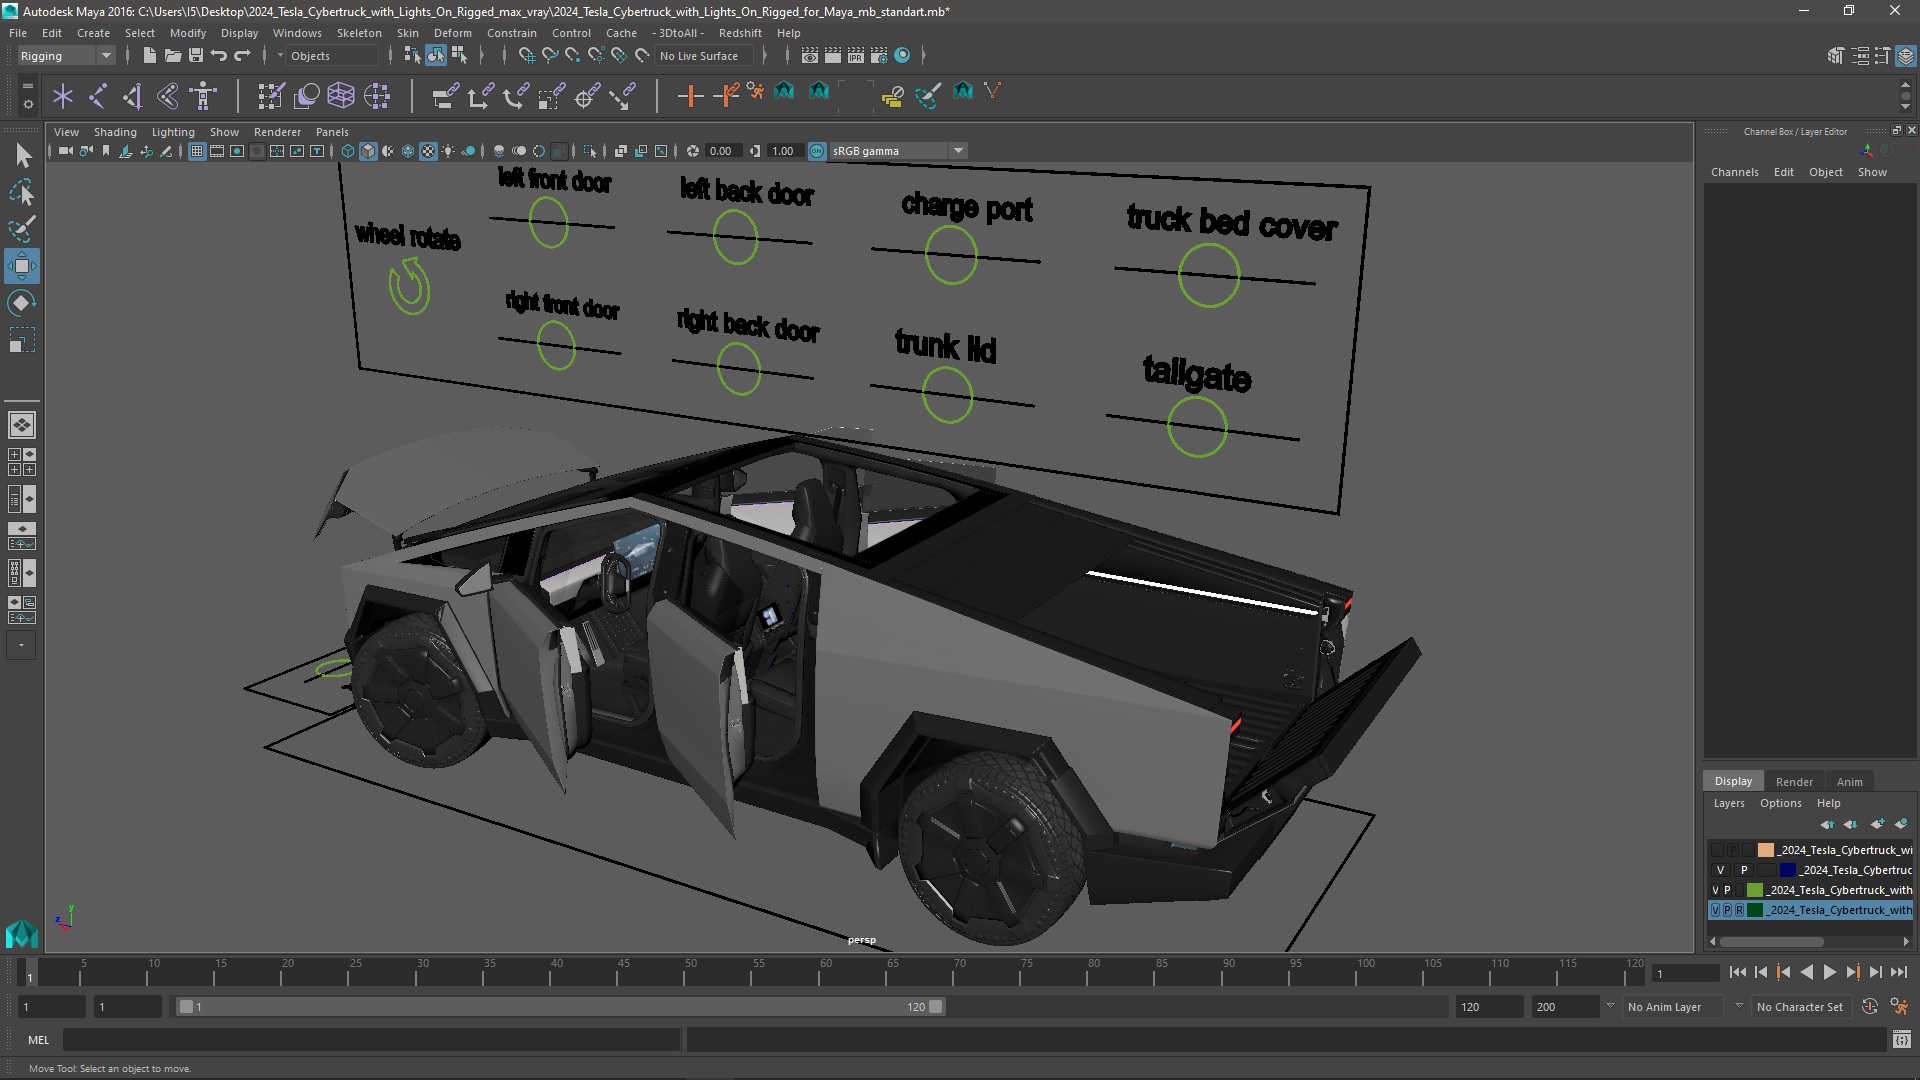Open Layers menu in Layer Editor
Viewport: 1920px width, 1080px height.
pos(1728,803)
